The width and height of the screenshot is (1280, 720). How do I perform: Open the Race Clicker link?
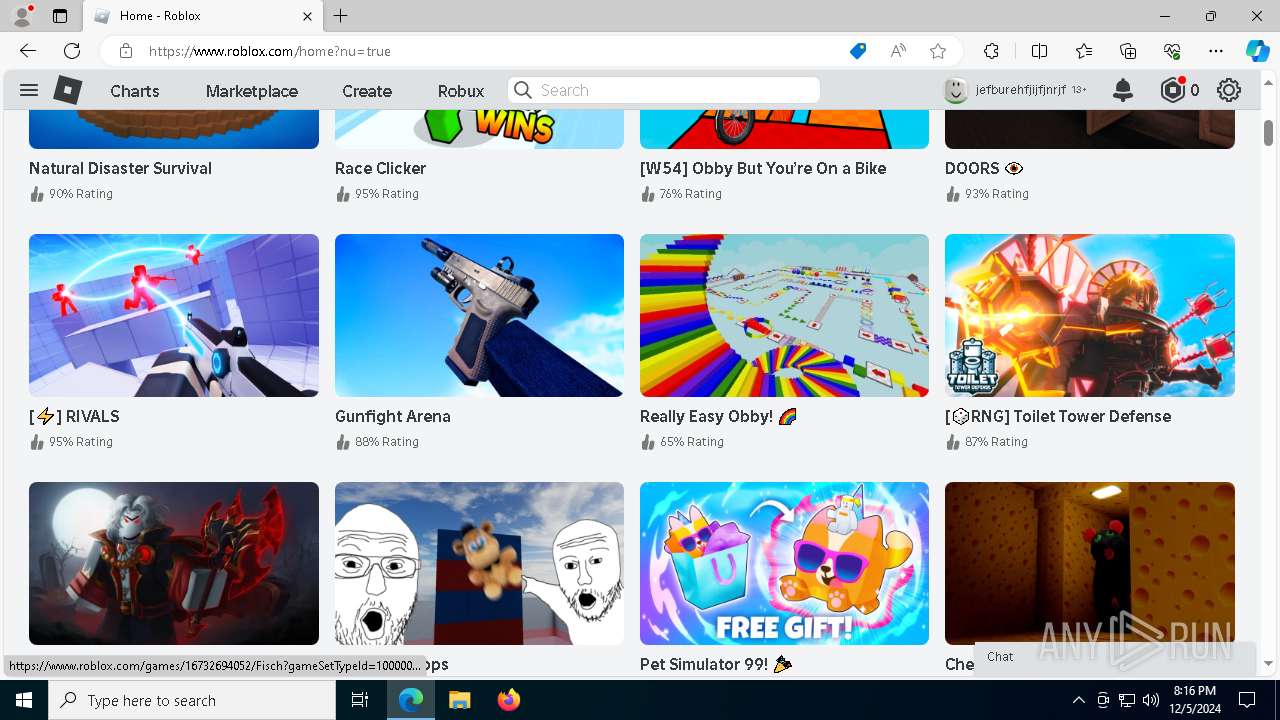point(380,168)
